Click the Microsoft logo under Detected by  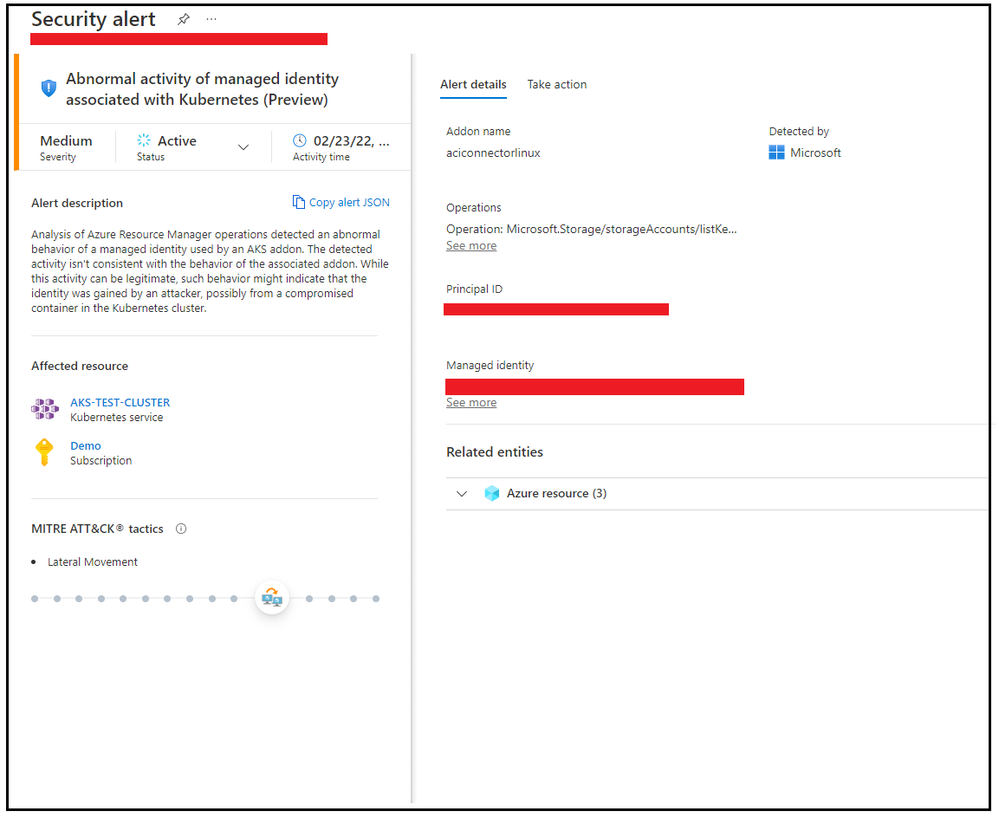point(777,152)
